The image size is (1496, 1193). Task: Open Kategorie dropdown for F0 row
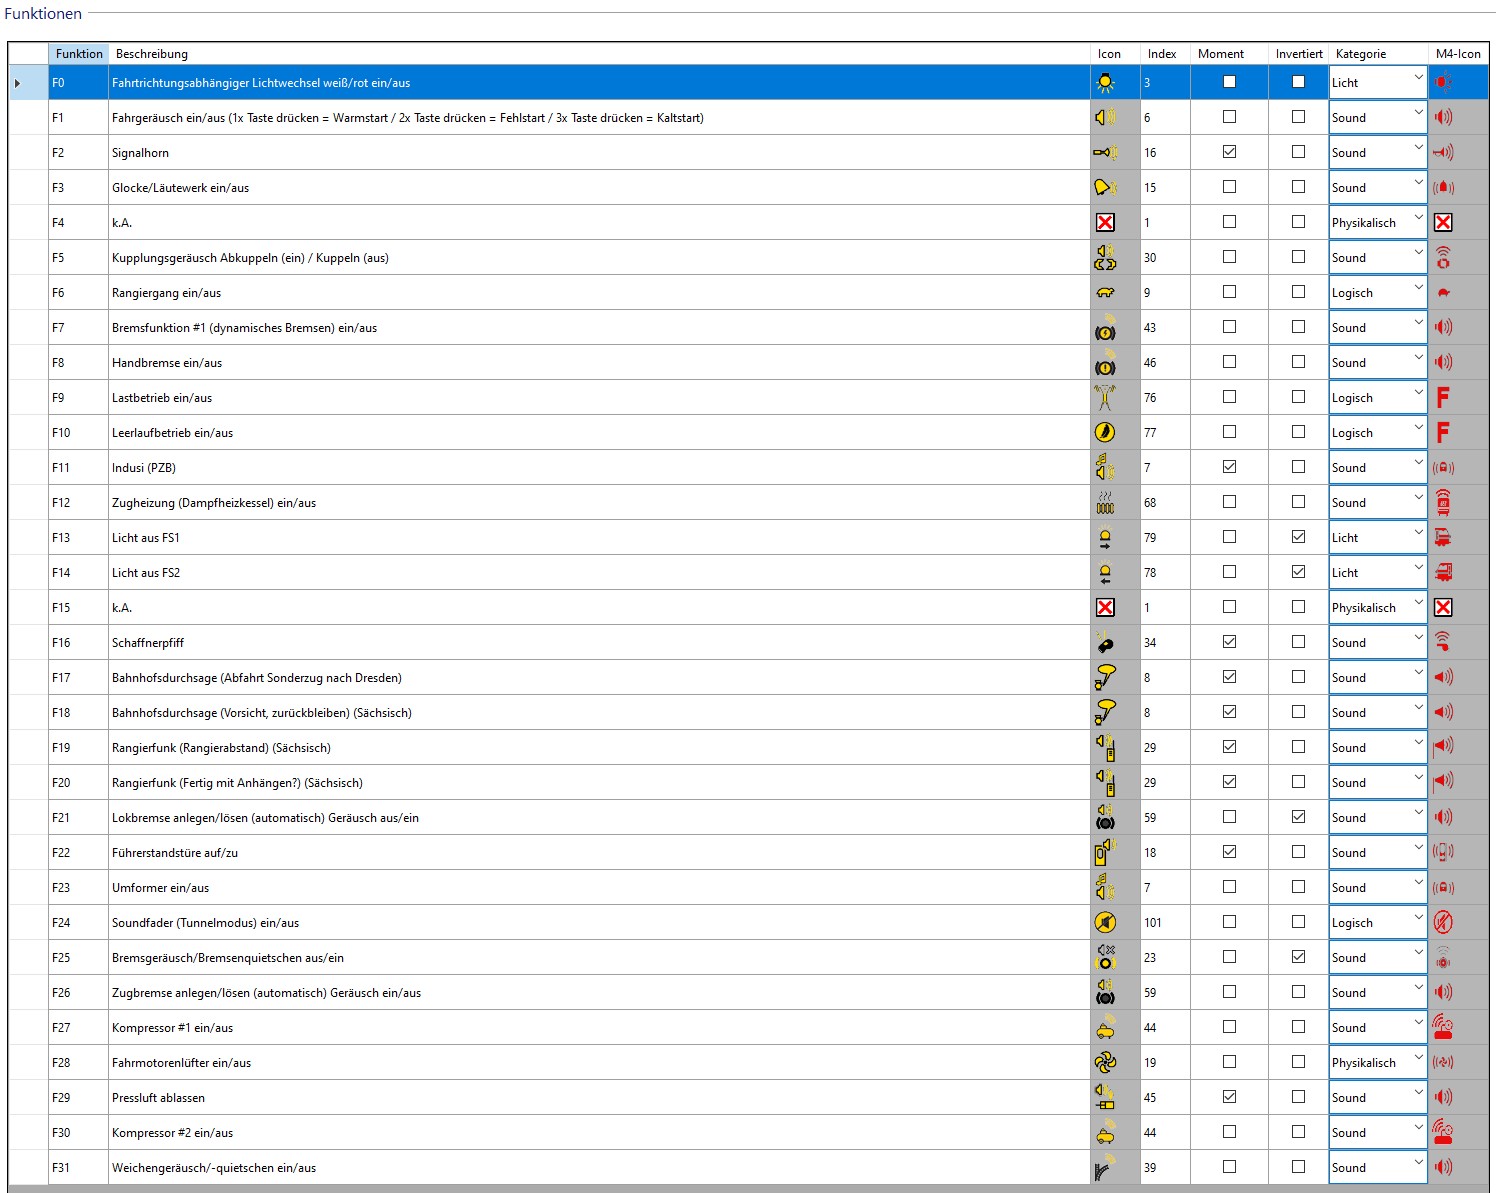point(1418,79)
